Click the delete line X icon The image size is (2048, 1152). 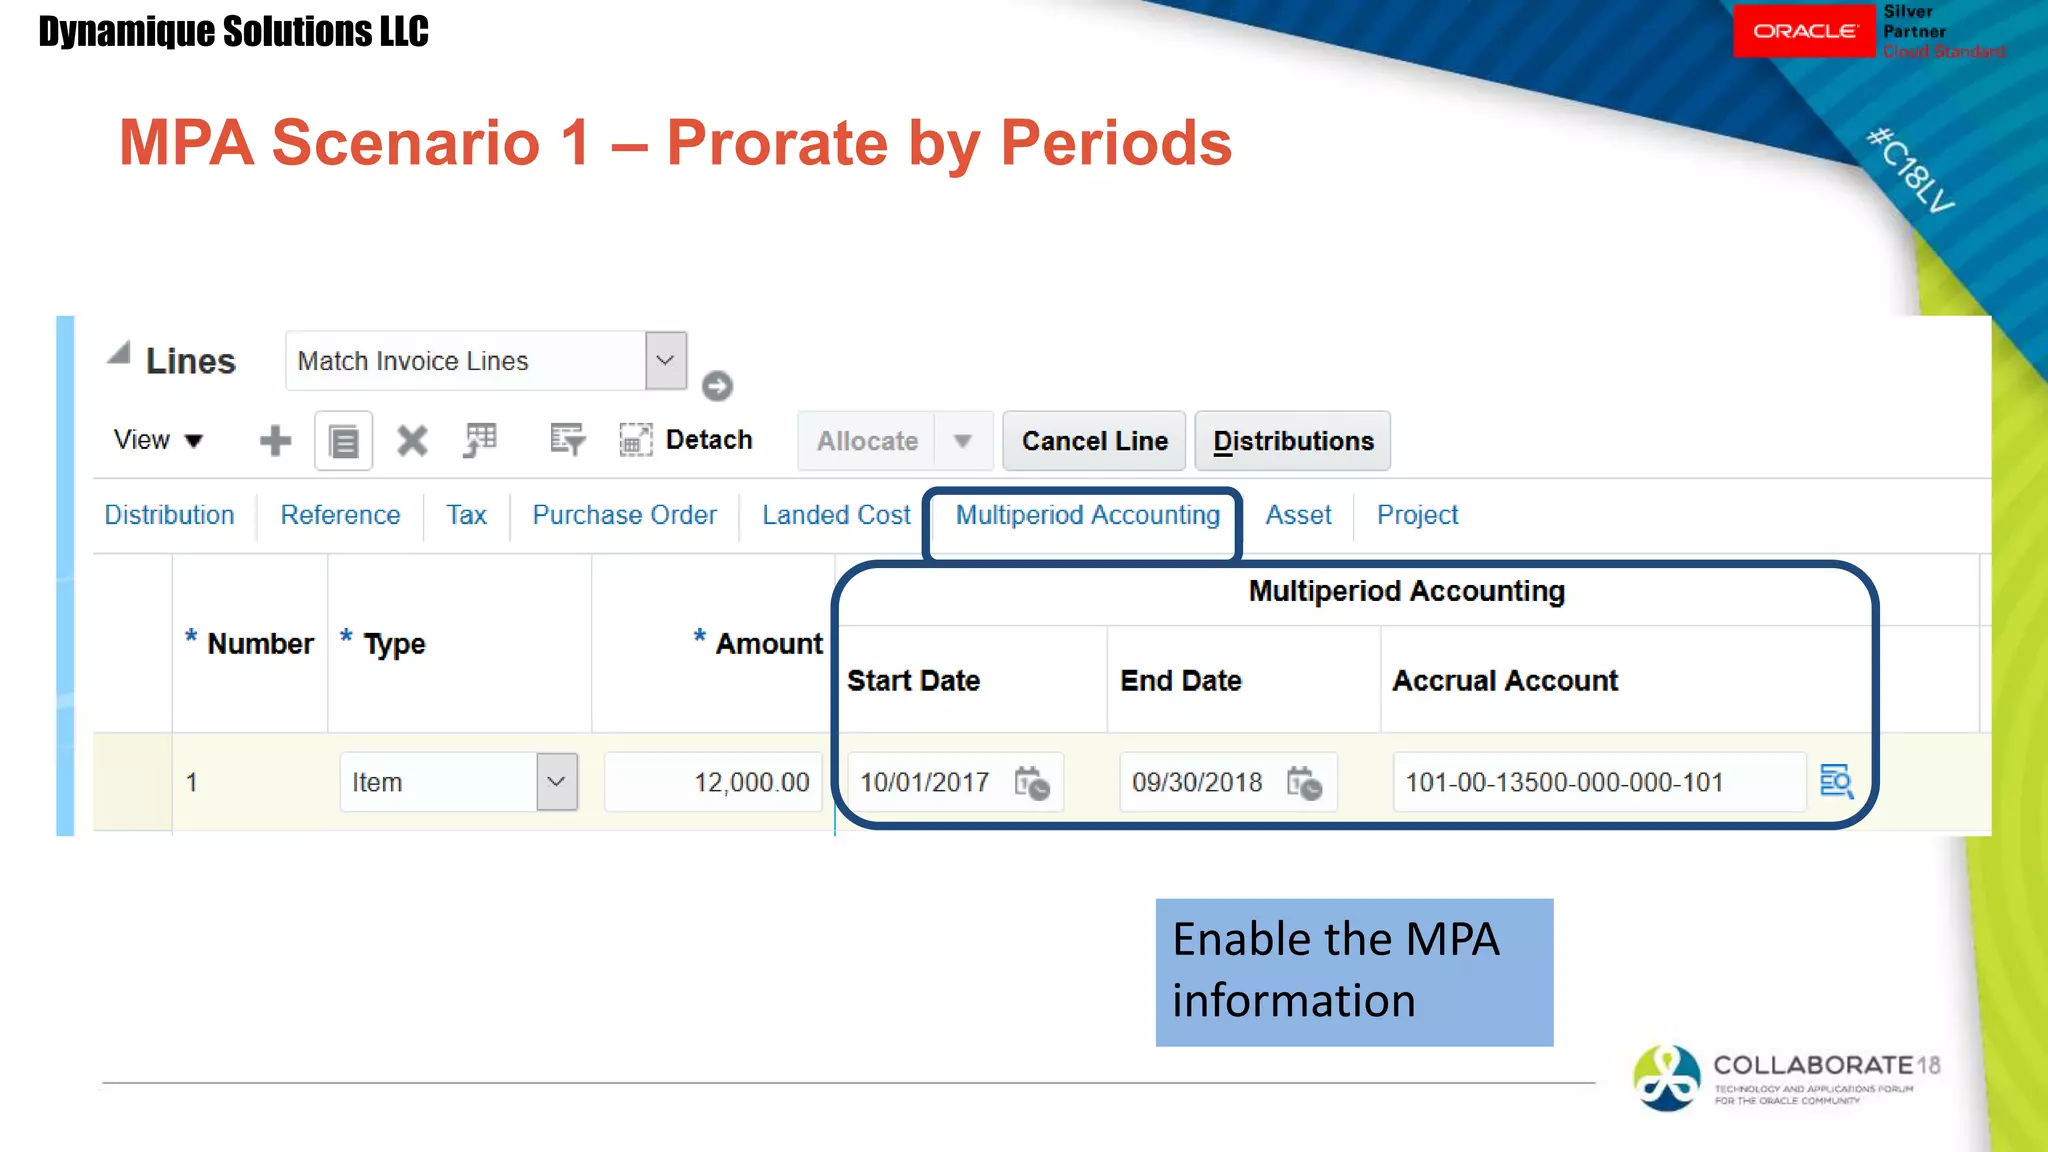pos(411,441)
